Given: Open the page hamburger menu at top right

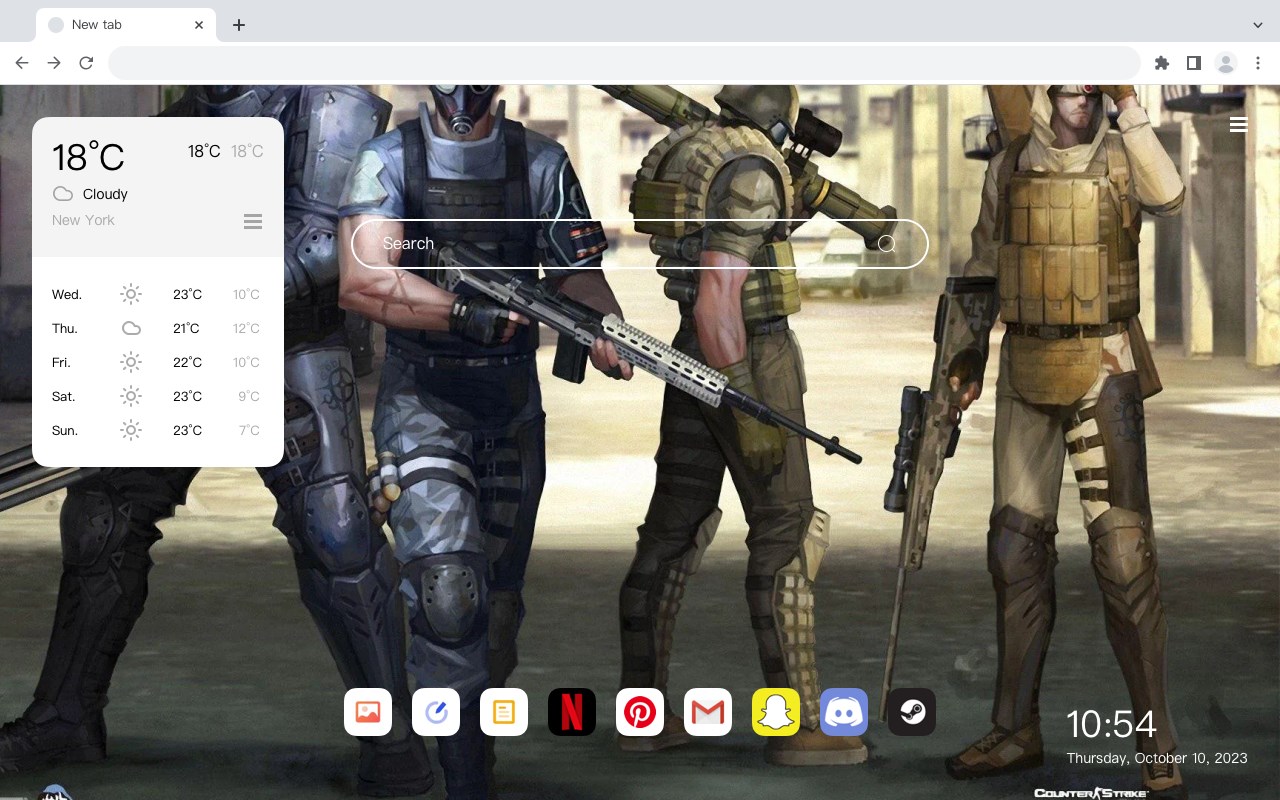Looking at the screenshot, I should [1238, 125].
